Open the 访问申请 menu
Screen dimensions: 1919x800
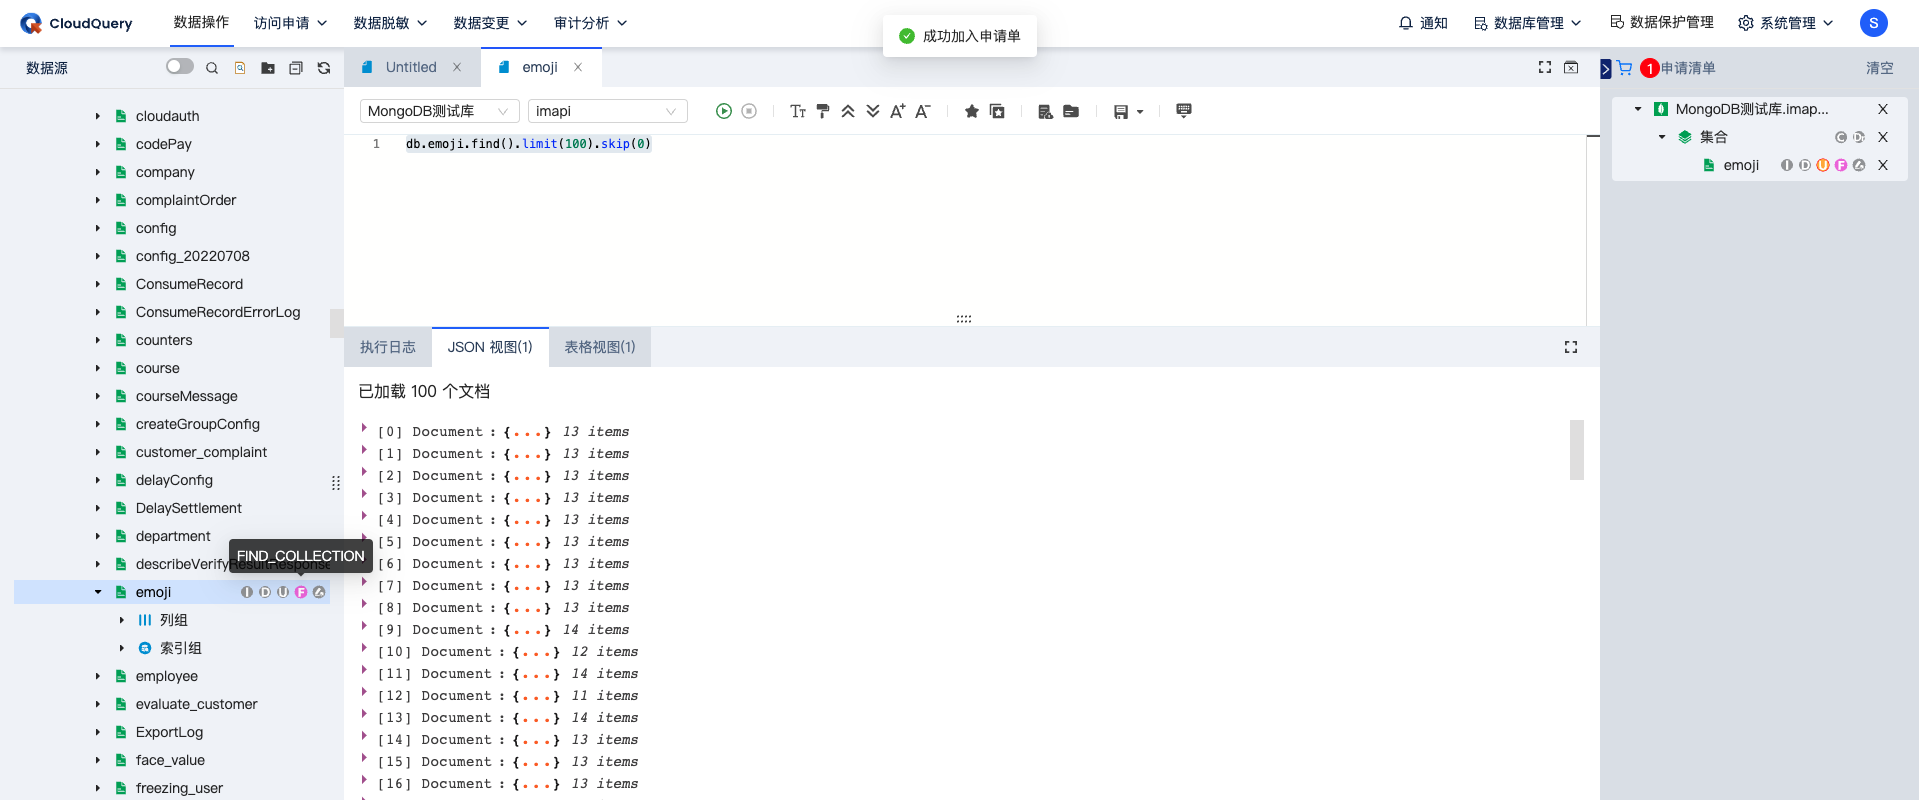pyautogui.click(x=290, y=23)
